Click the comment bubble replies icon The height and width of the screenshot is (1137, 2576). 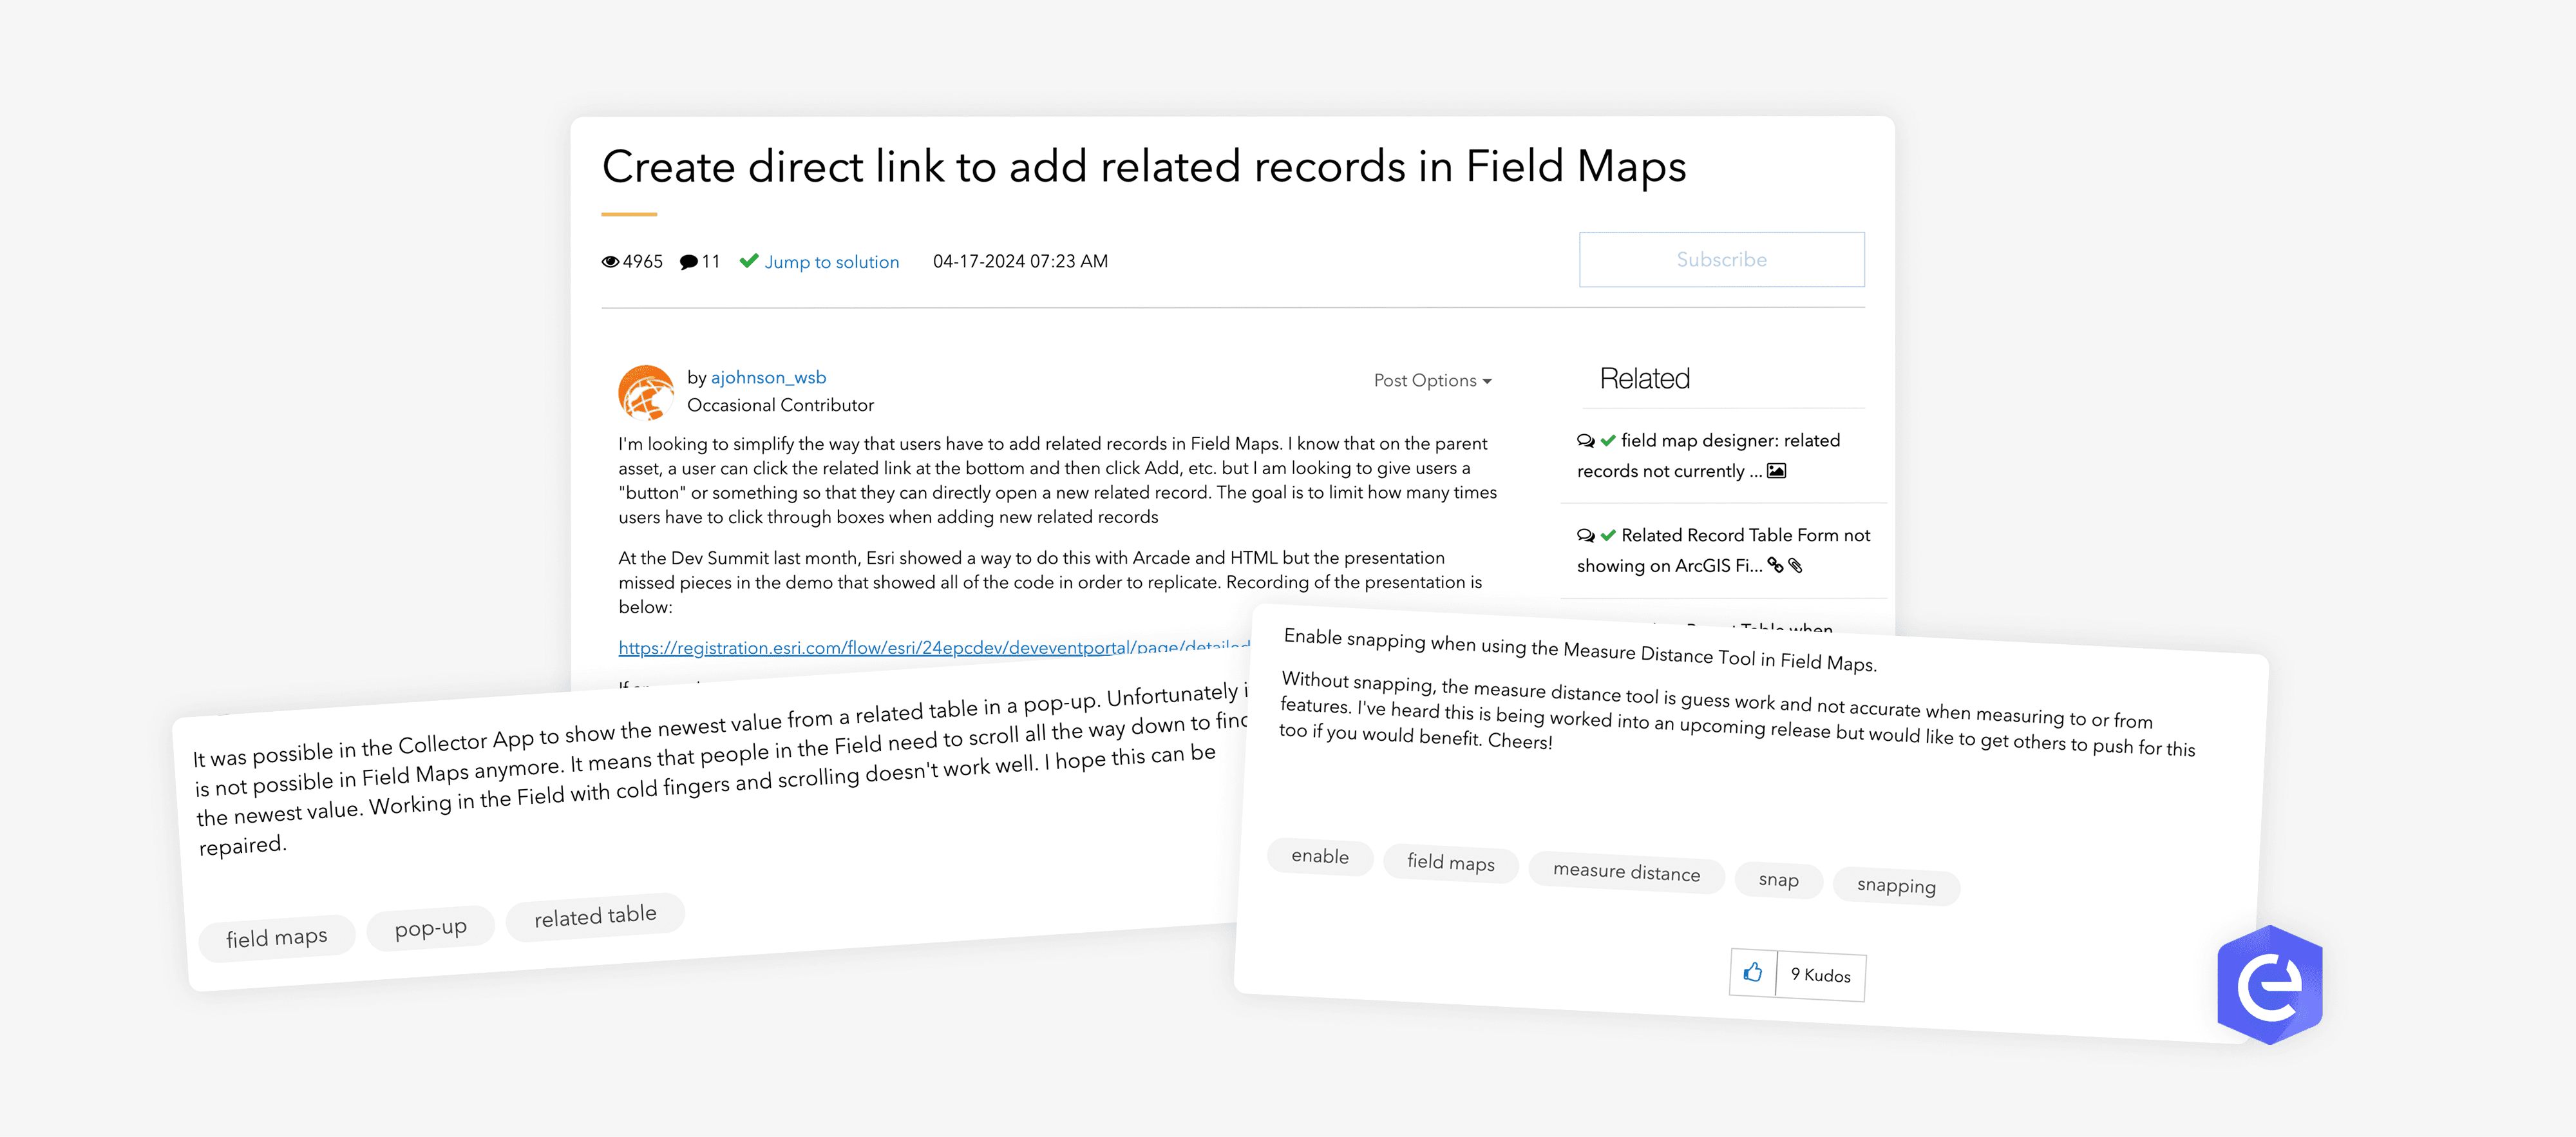(688, 262)
